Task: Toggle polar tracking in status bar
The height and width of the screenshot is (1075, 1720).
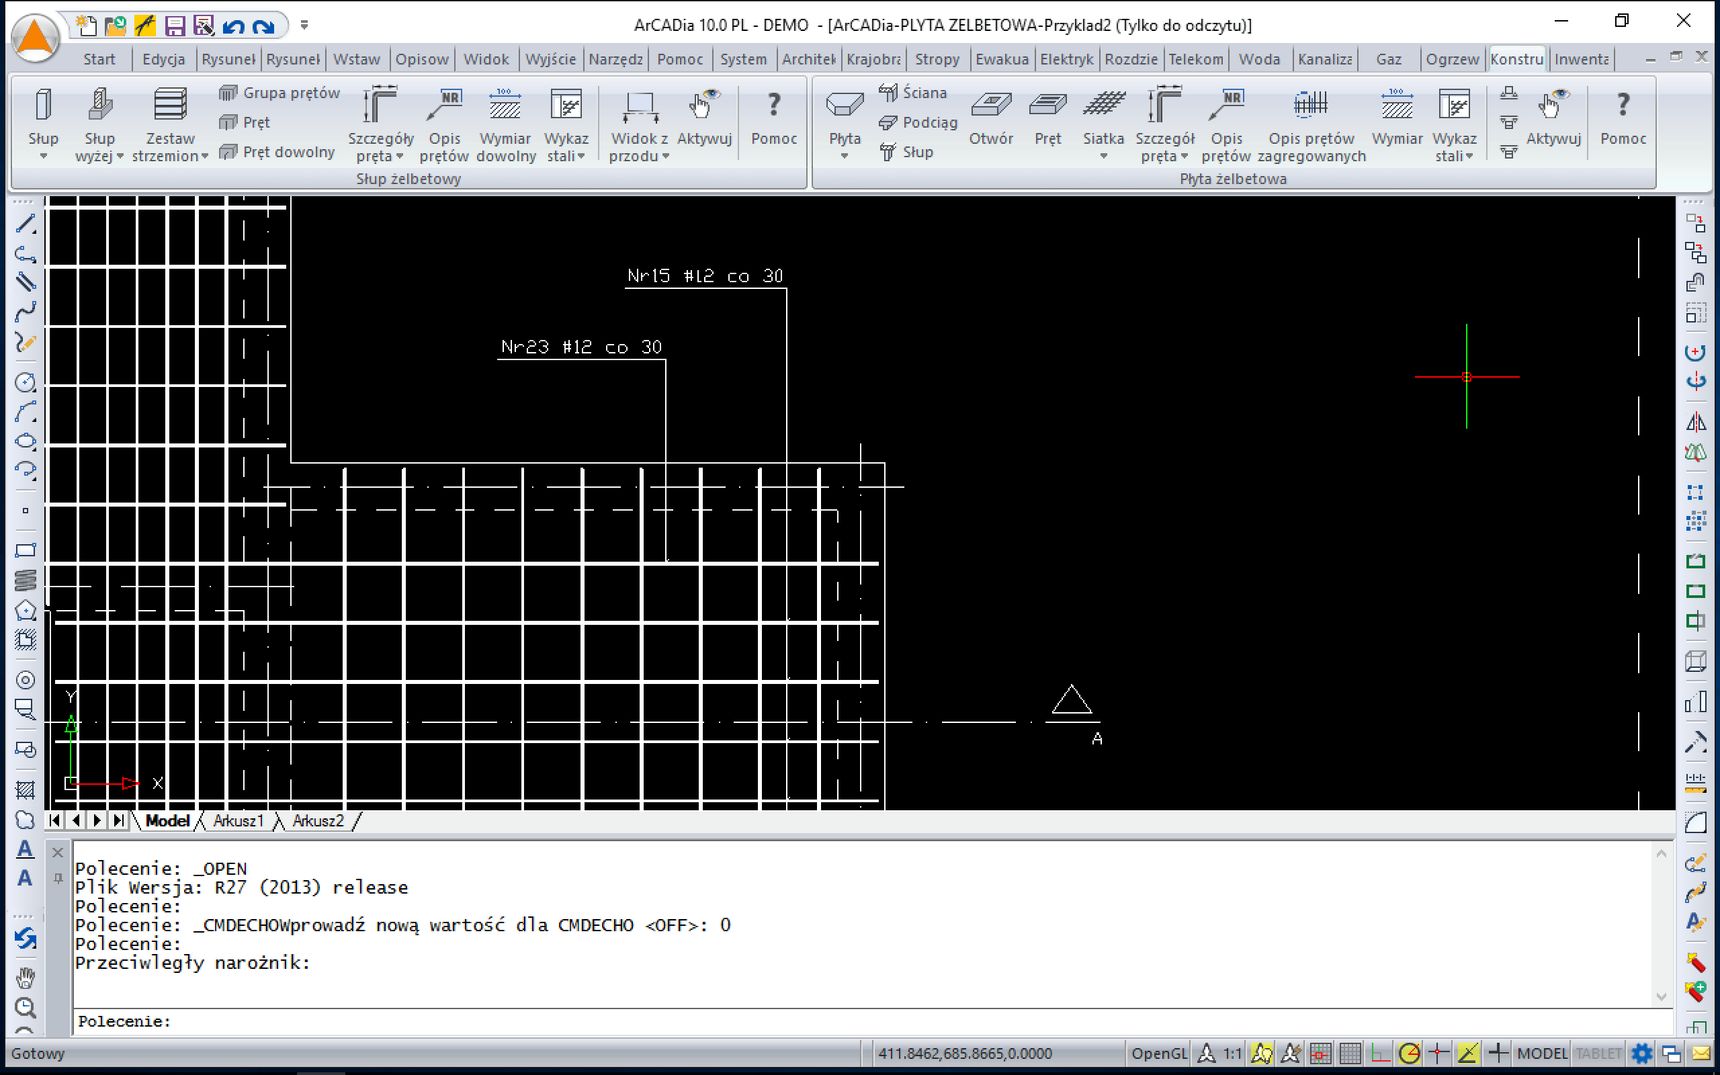Action: tap(1409, 1053)
